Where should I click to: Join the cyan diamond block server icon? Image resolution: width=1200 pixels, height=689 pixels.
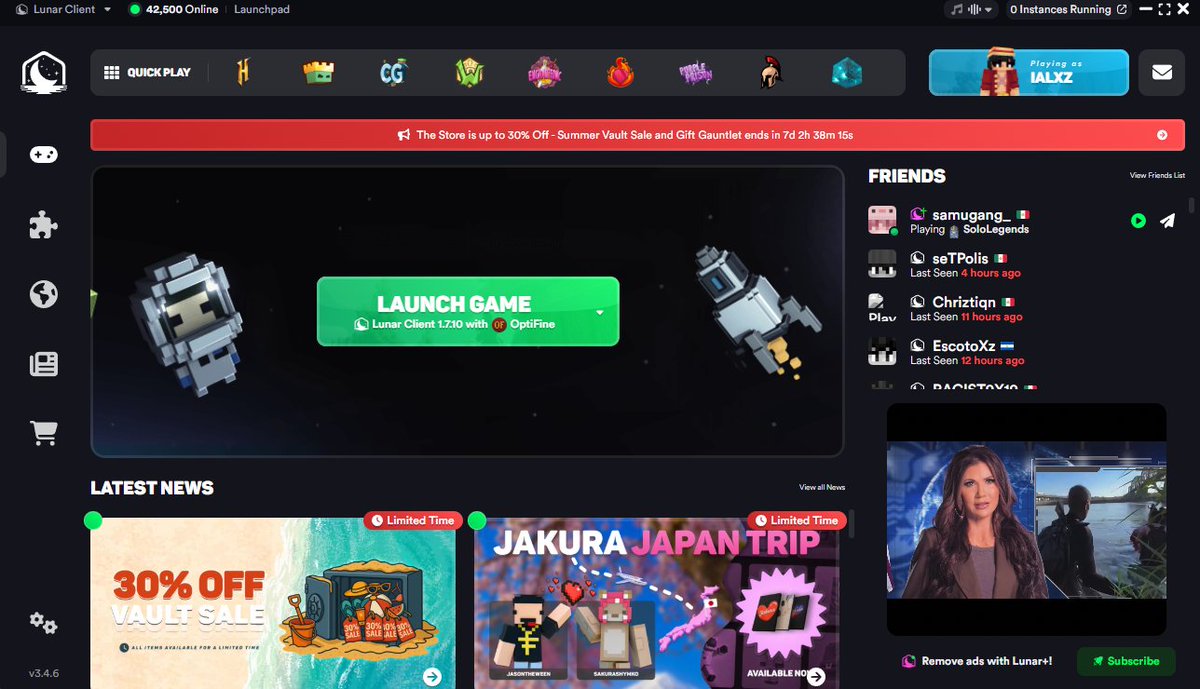click(846, 73)
